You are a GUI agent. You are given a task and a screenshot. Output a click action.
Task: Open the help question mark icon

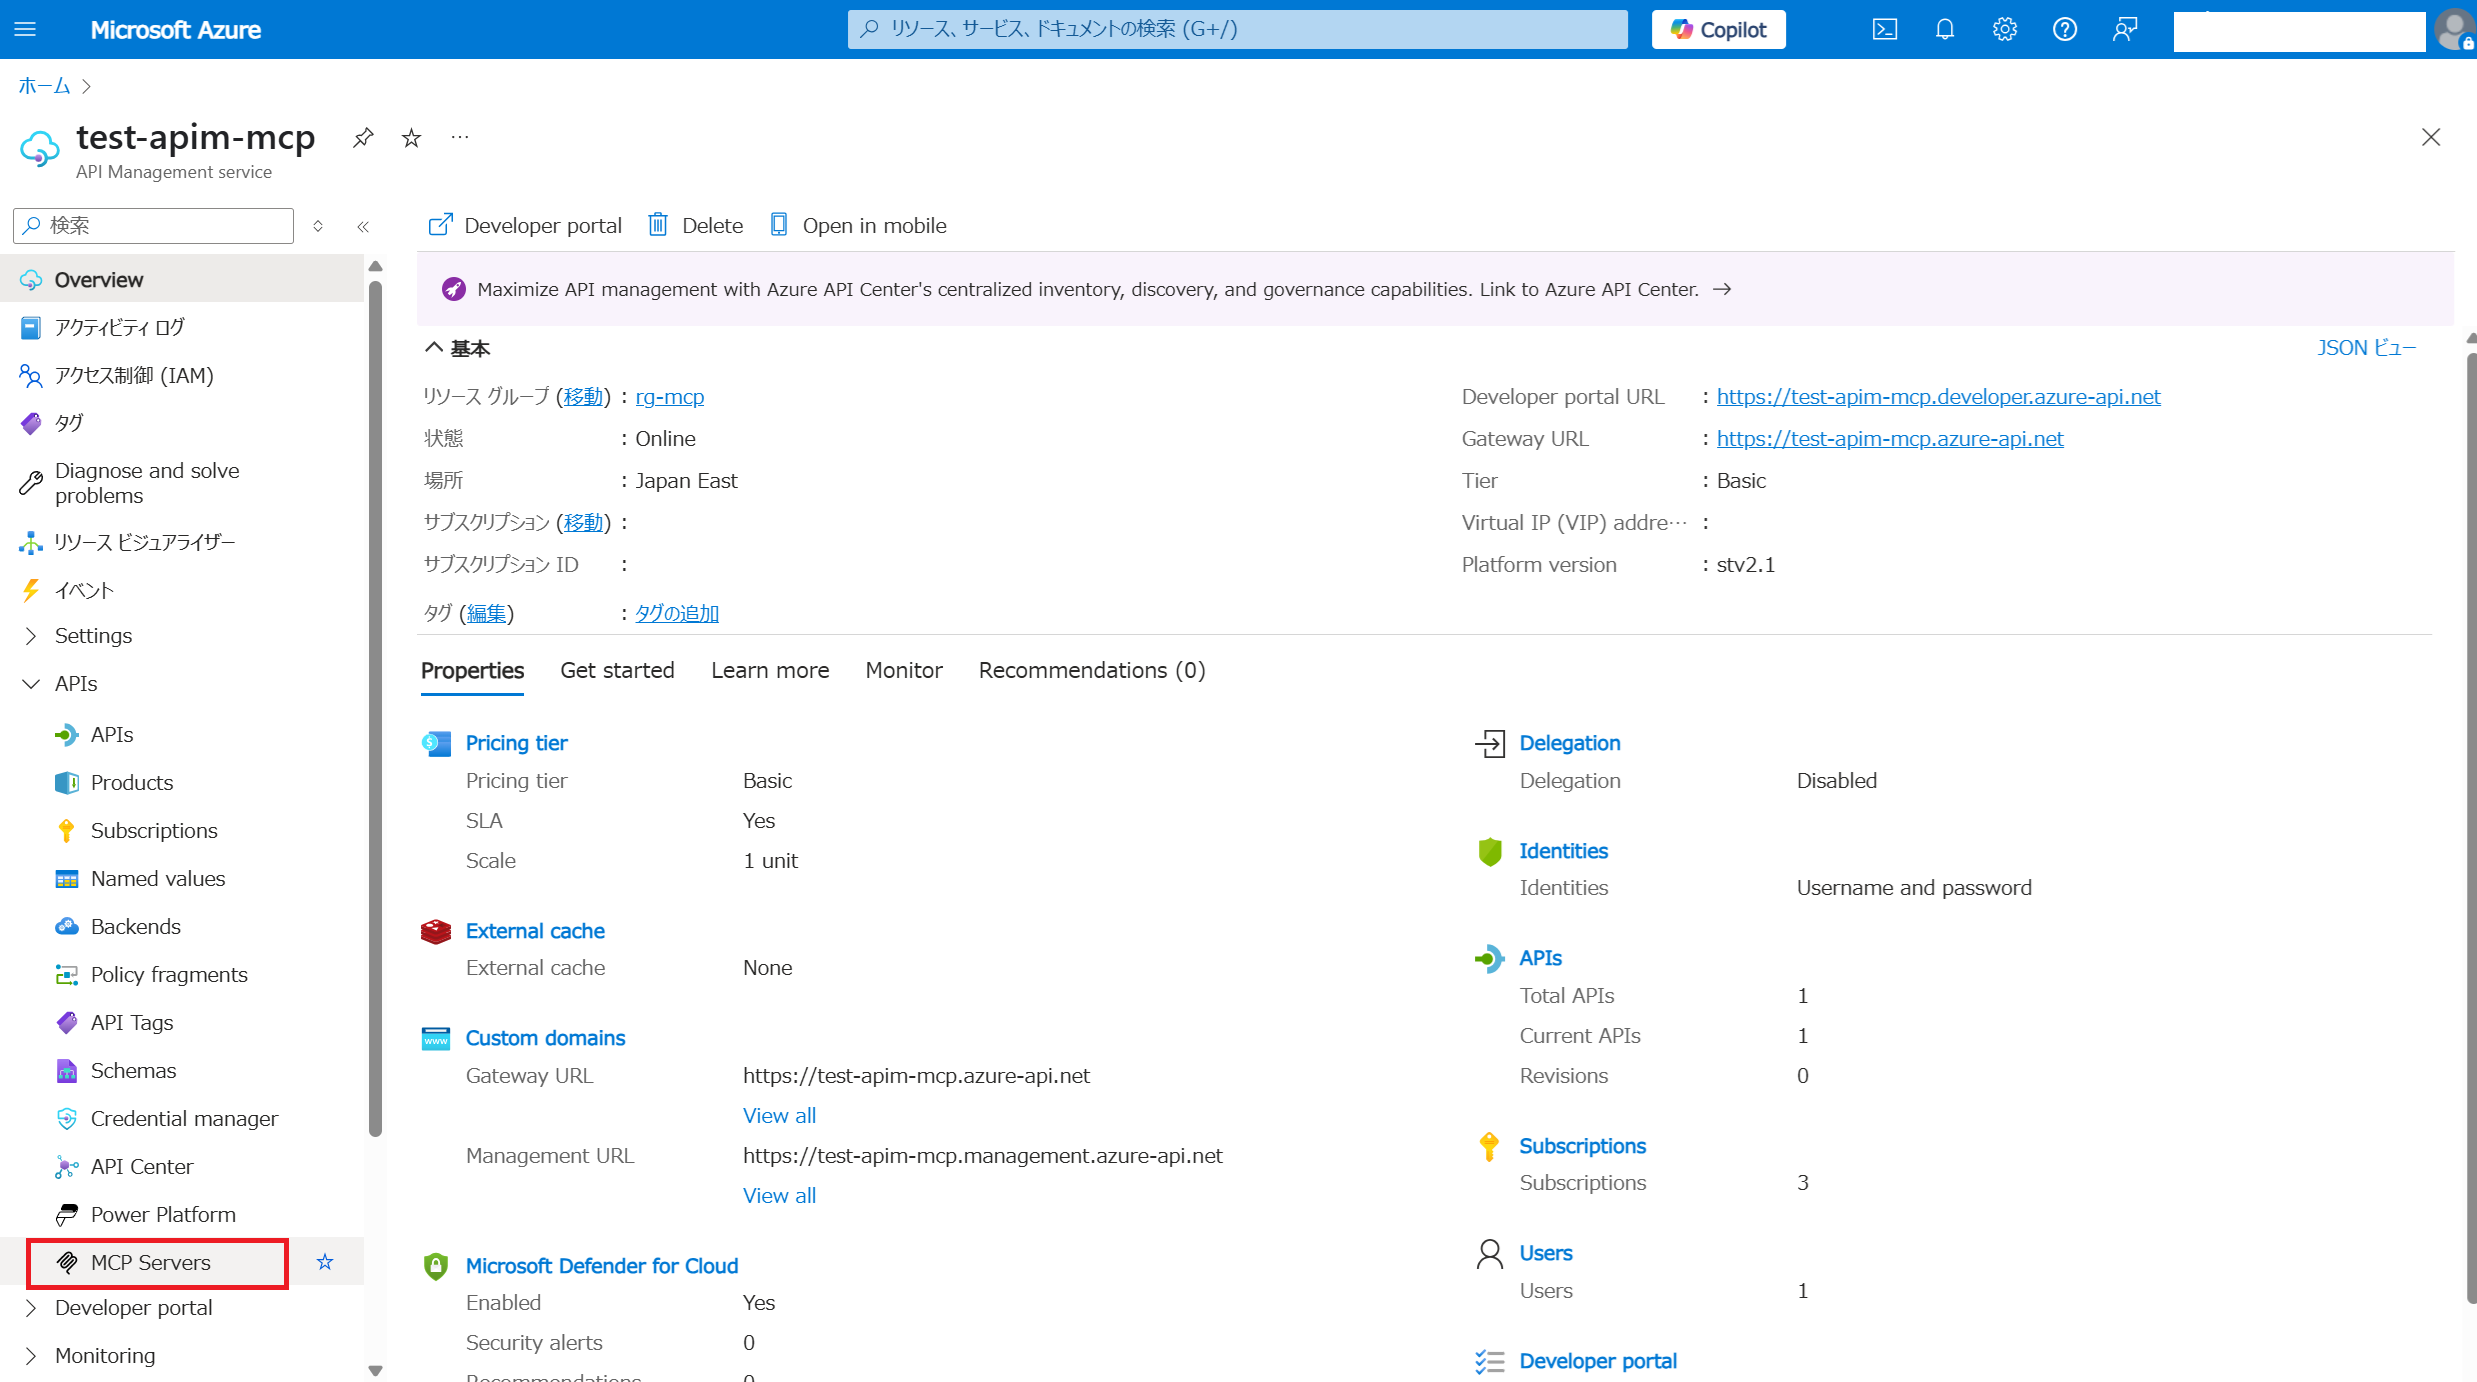(2064, 29)
